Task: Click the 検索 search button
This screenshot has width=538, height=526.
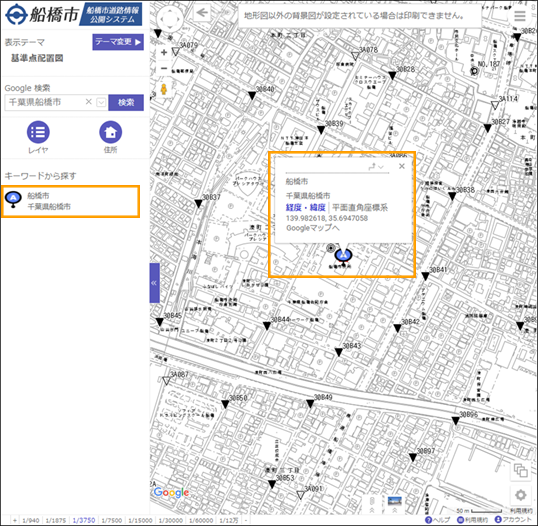Action: [126, 102]
